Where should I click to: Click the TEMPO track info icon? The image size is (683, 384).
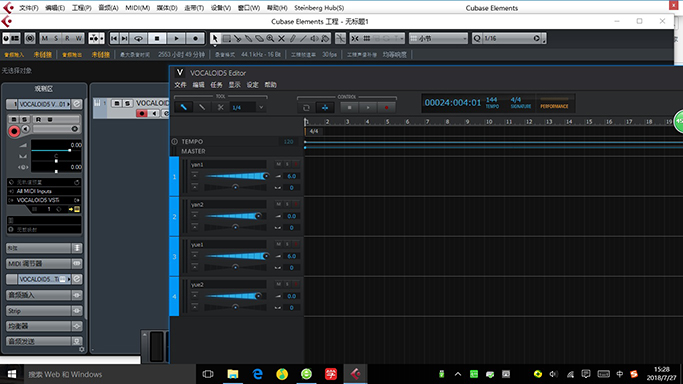click(175, 141)
